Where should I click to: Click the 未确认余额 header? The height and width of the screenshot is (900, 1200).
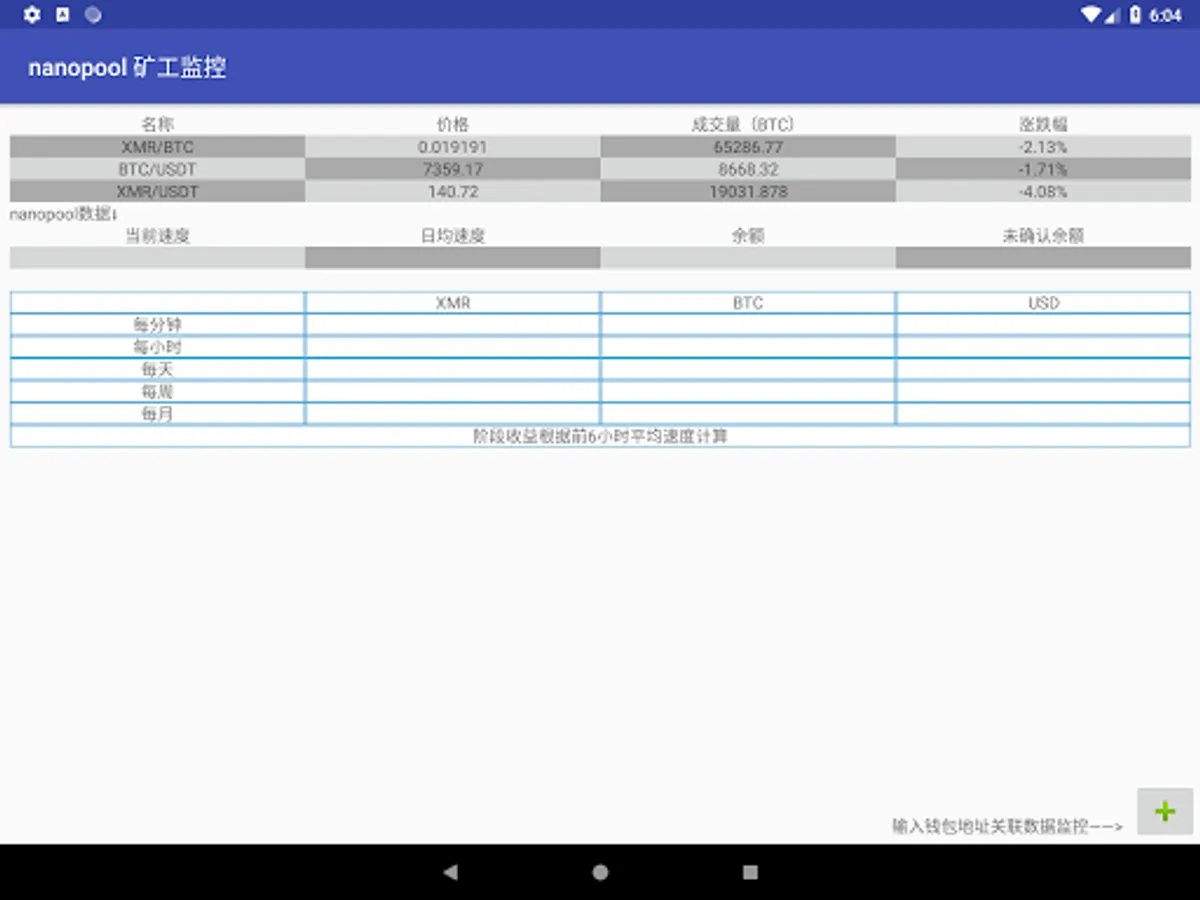1043,236
